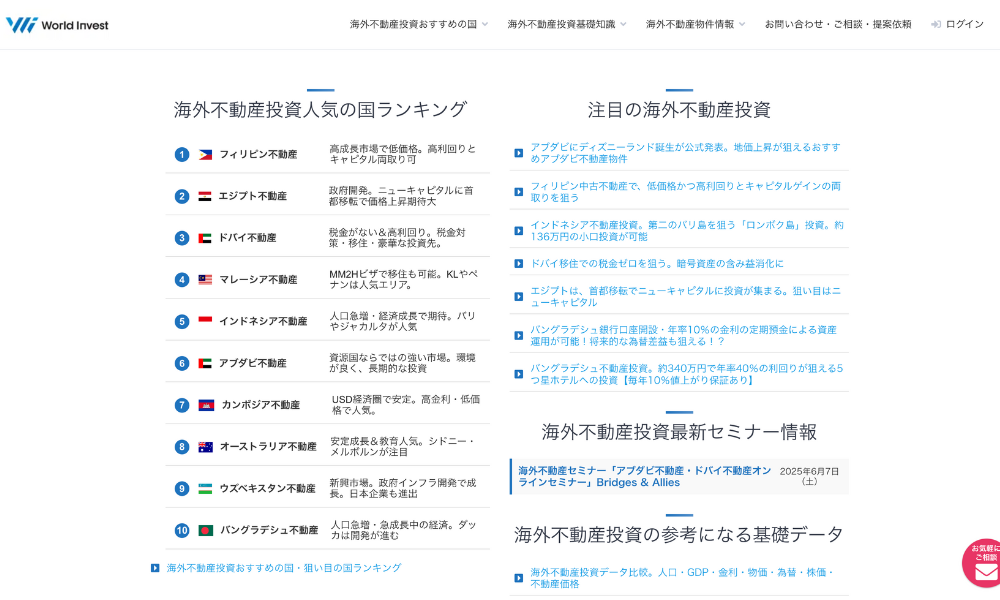This screenshot has width=1000, height=600.
Task: Click the login arrow icon
Action: point(935,24)
